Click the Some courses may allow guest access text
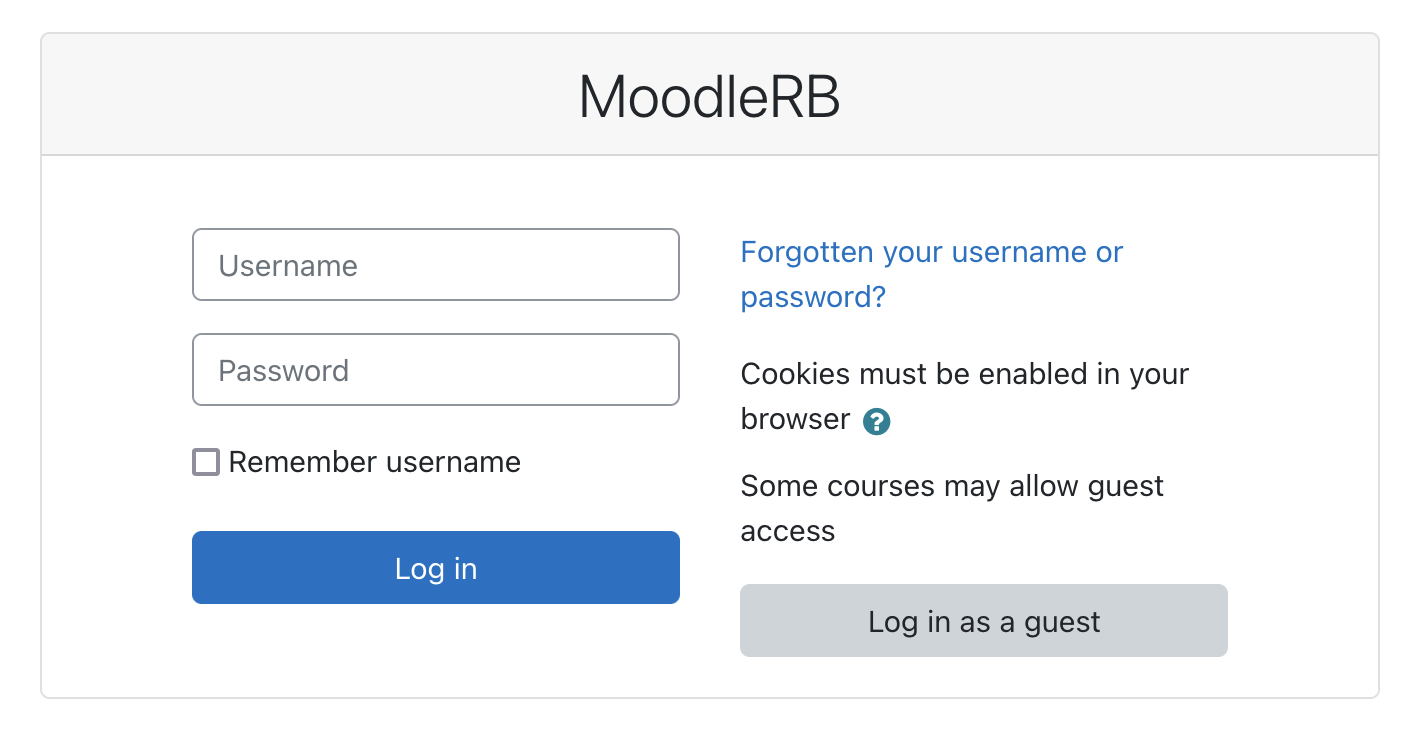This screenshot has height=750, width=1418. [x=952, y=508]
